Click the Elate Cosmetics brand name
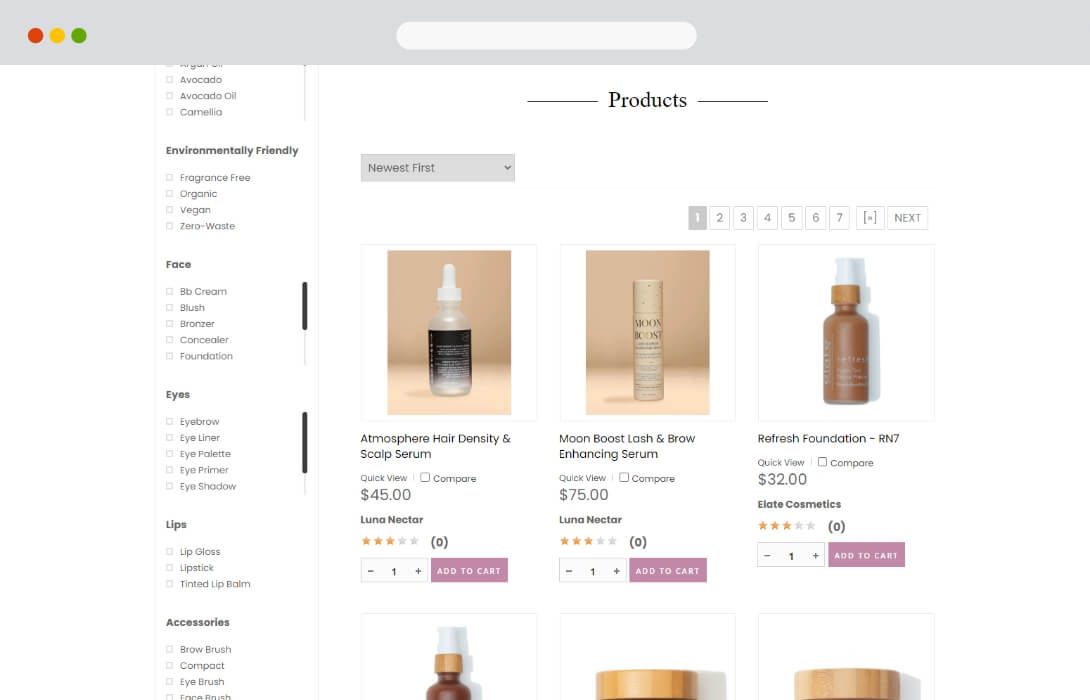The width and height of the screenshot is (1090, 700). [799, 504]
